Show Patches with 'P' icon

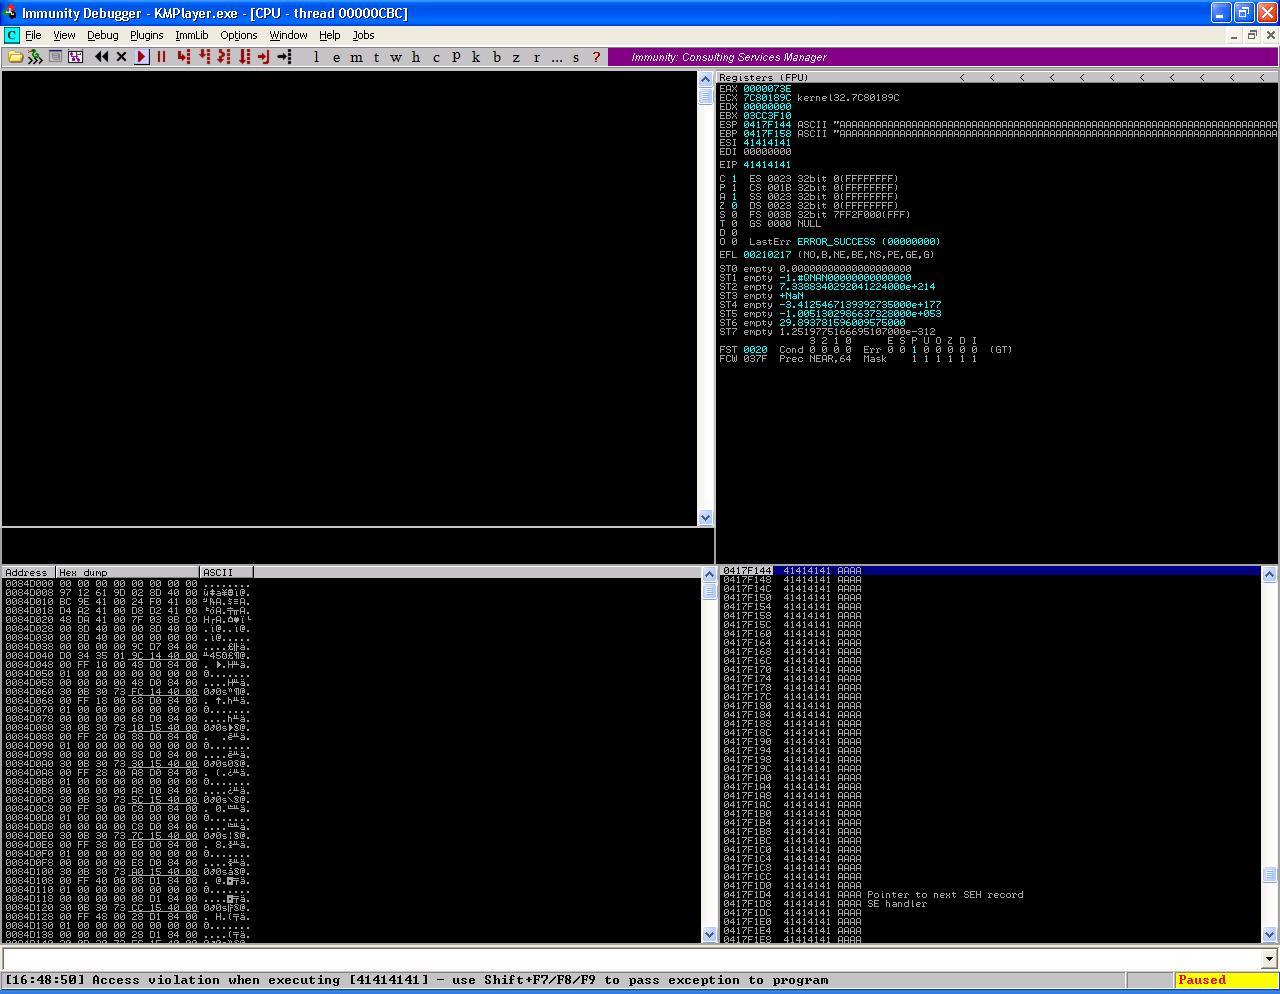[x=456, y=57]
